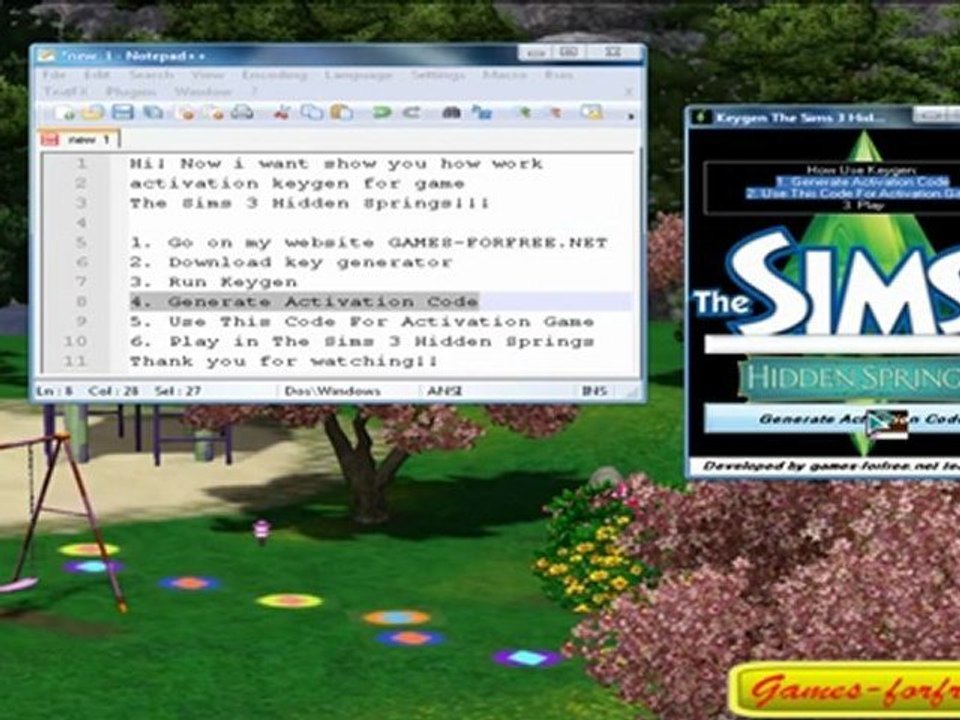Click the Close document toolbar icon
This screenshot has height=720, width=960.
(x=185, y=113)
